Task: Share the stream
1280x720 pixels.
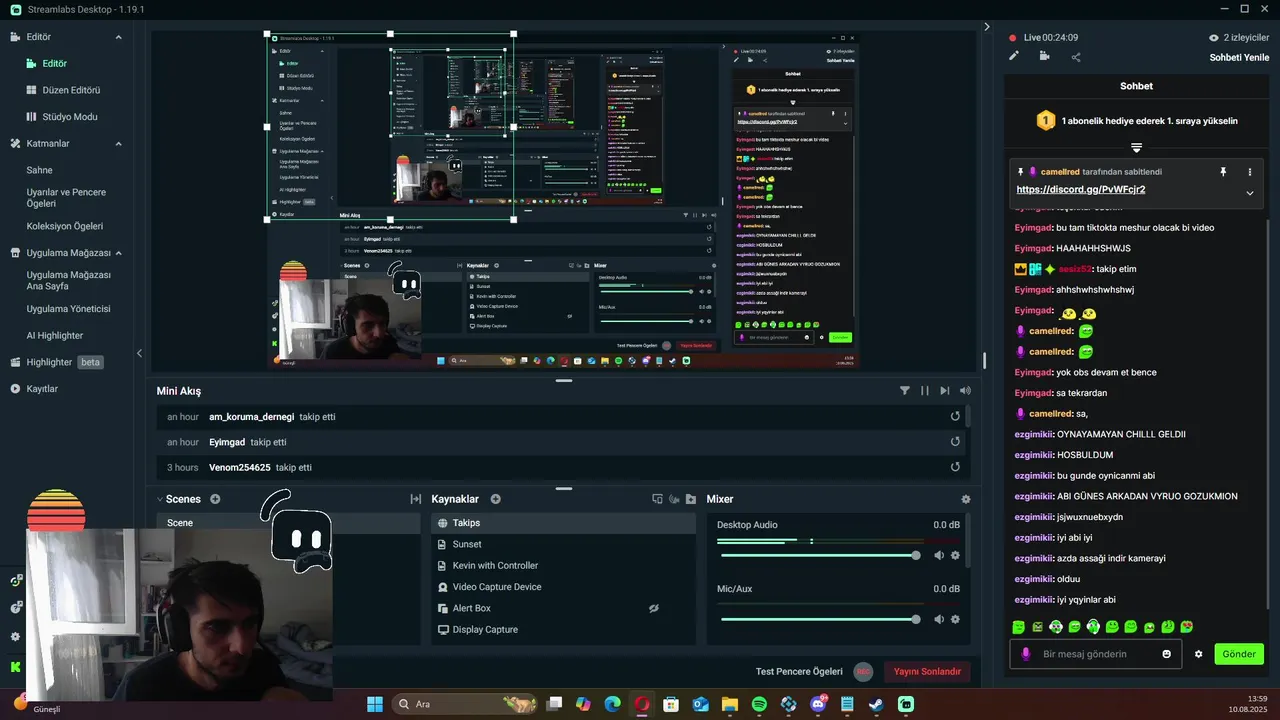Action: [1076, 57]
